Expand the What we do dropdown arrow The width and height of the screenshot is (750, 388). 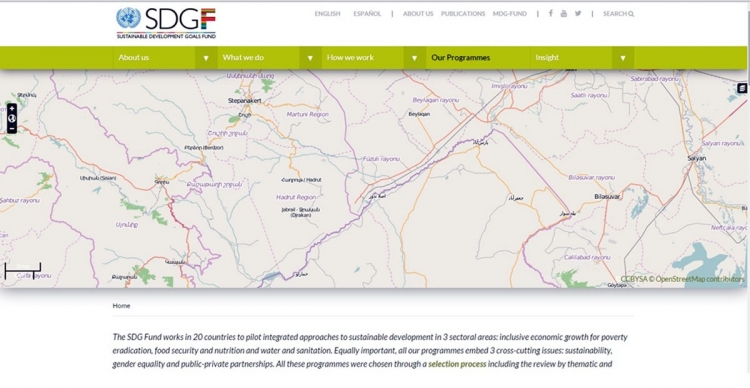click(310, 58)
